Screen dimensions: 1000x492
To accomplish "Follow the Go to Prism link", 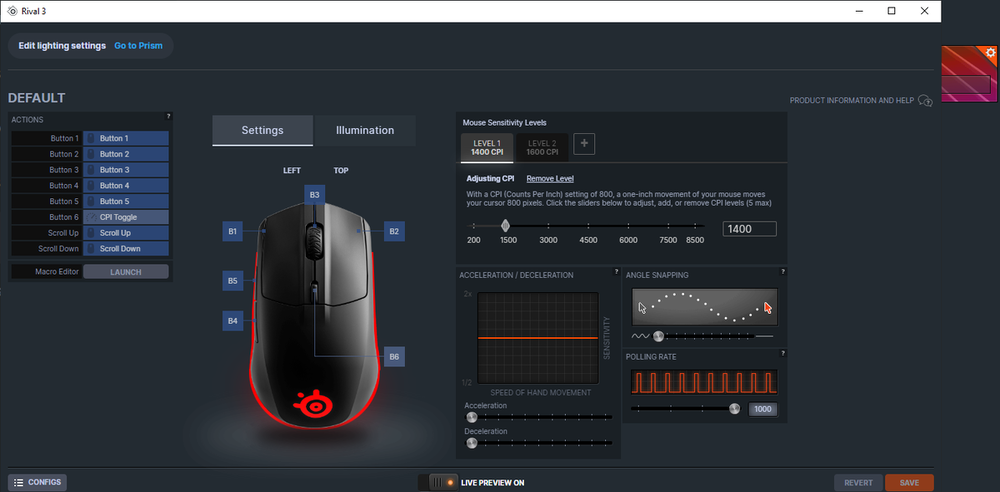I will pos(138,46).
